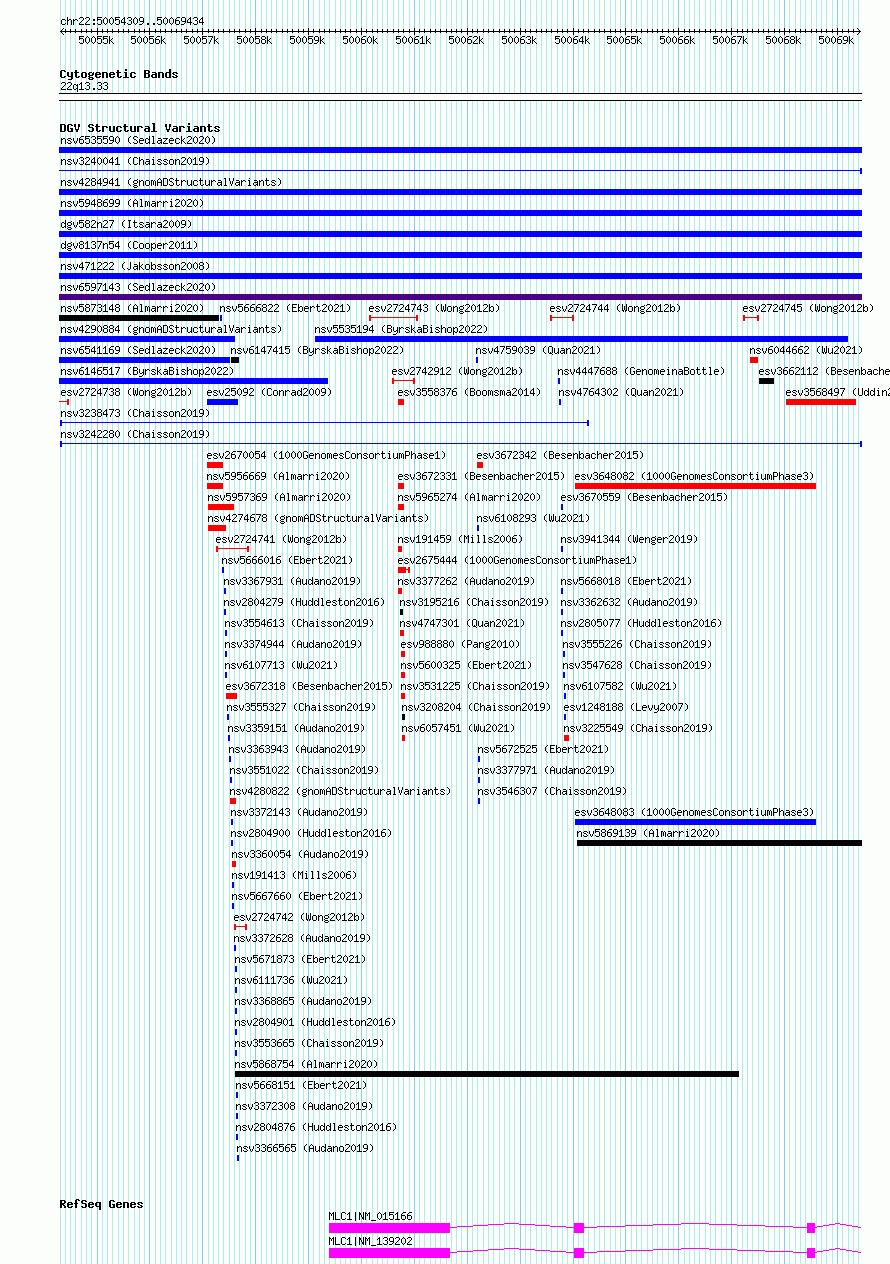The height and width of the screenshot is (1264, 890).
Task: Click the 50065k ruler position
Action: [x=624, y=41]
